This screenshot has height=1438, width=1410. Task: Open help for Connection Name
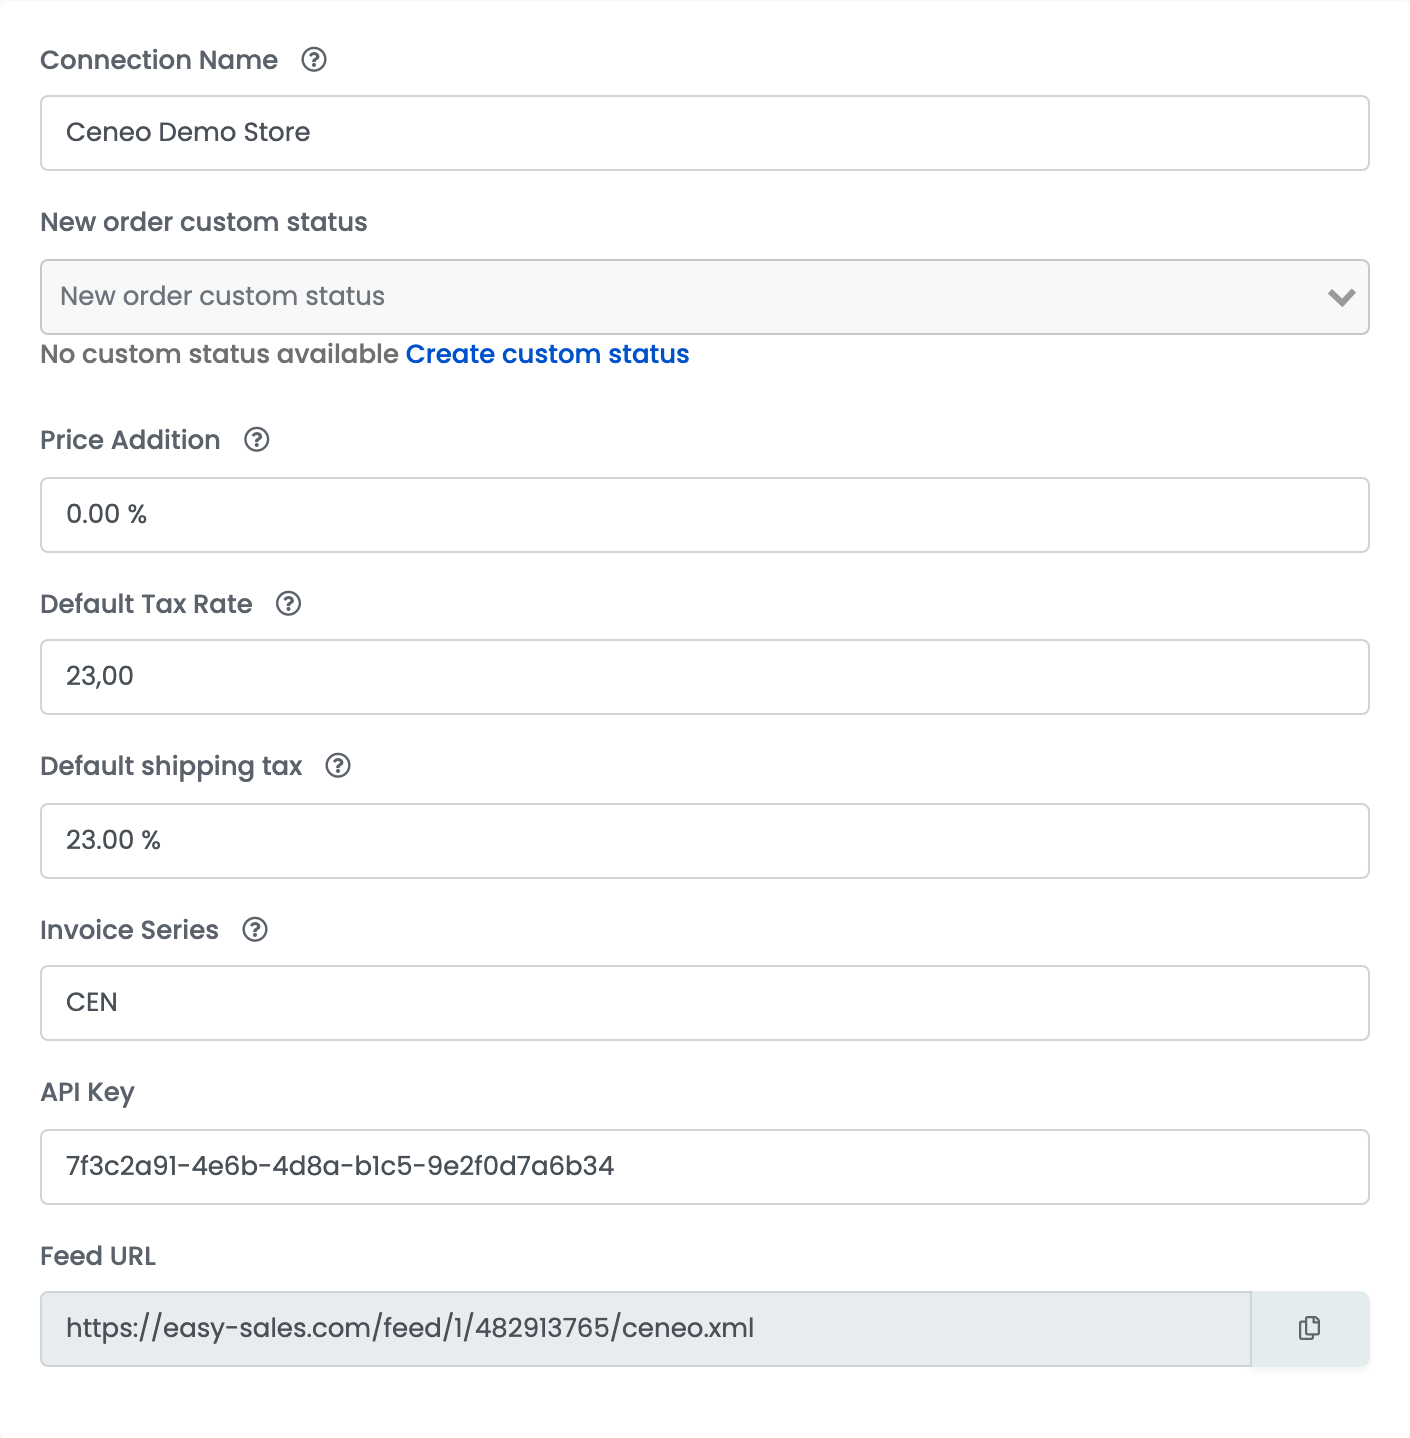[314, 60]
